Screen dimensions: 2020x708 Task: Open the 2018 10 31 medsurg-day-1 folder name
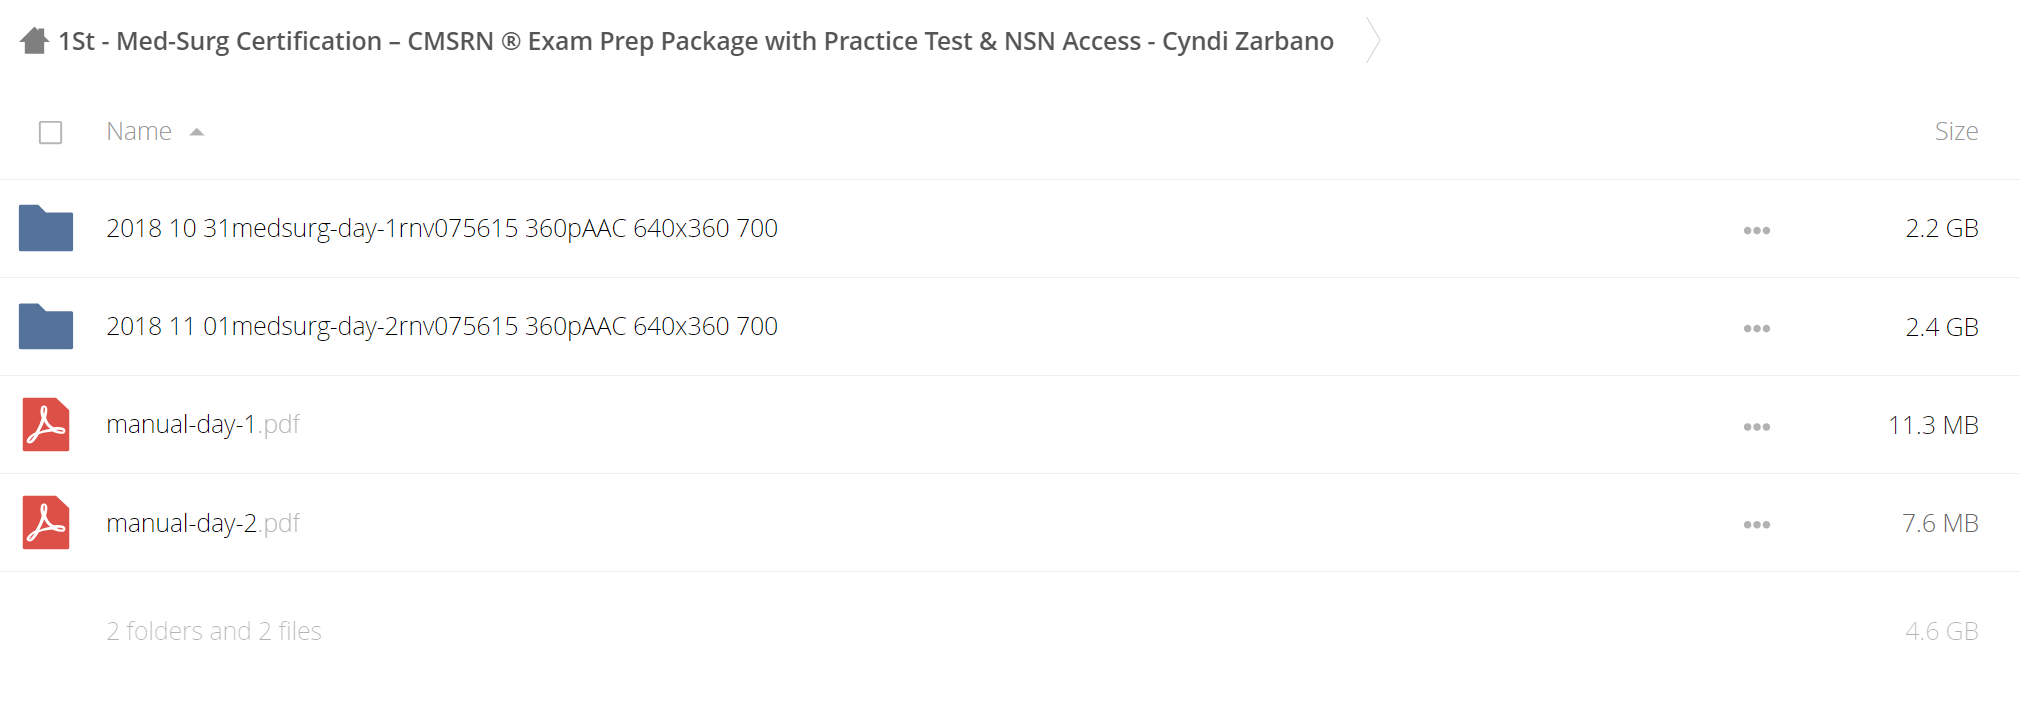(442, 228)
